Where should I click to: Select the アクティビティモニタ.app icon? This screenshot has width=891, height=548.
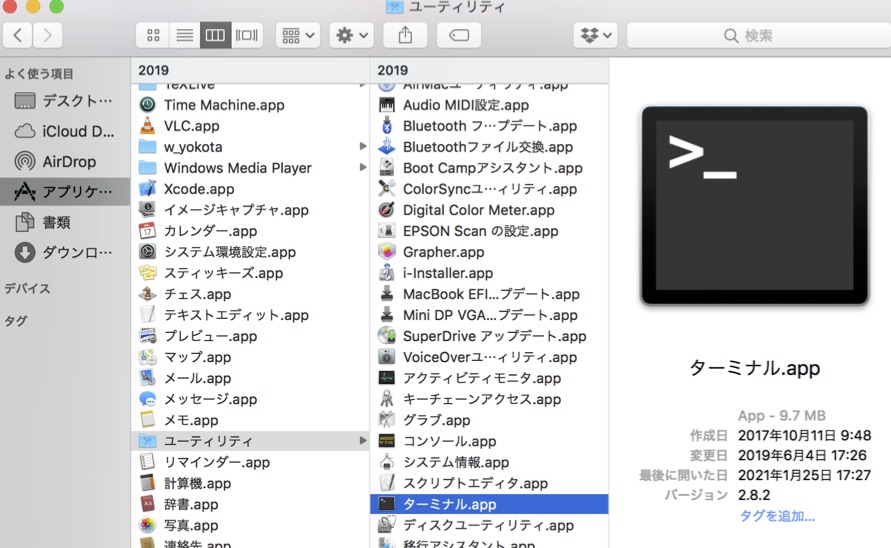click(x=386, y=377)
